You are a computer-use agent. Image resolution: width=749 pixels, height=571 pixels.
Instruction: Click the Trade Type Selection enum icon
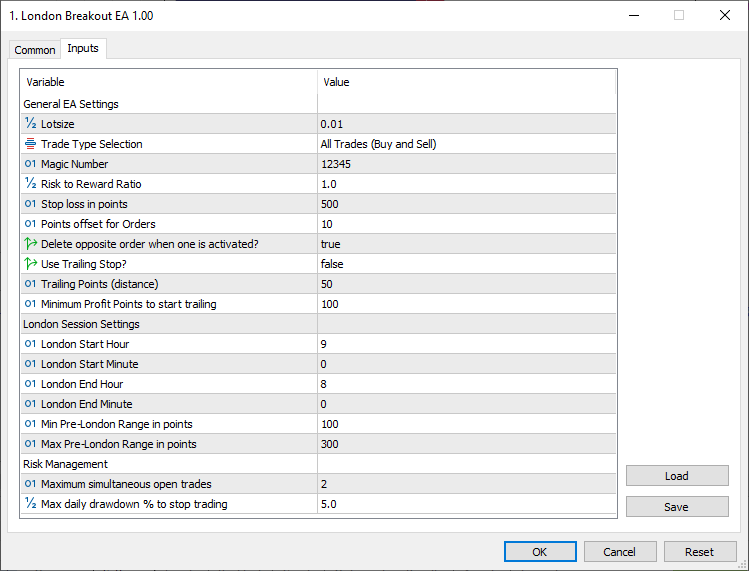coord(31,144)
